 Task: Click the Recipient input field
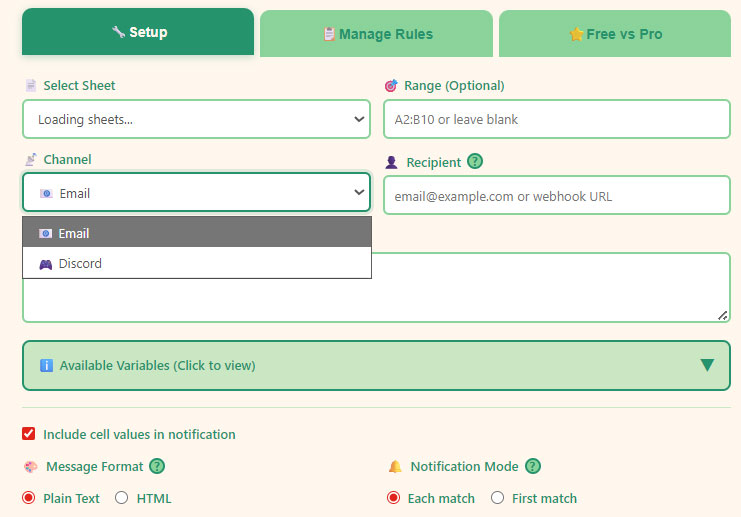(557, 195)
